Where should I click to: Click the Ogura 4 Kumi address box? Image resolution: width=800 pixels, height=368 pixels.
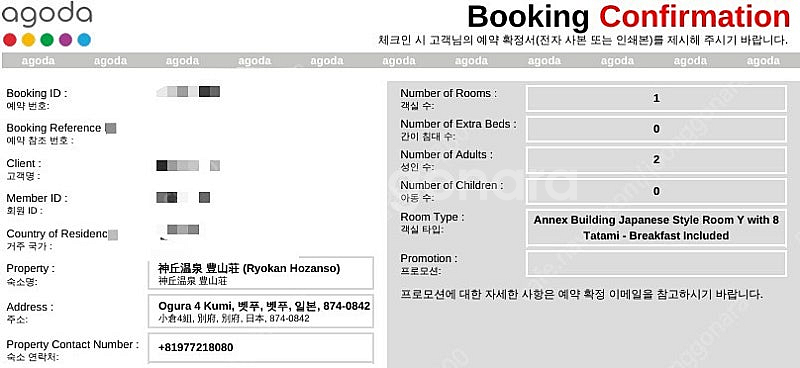[261, 311]
